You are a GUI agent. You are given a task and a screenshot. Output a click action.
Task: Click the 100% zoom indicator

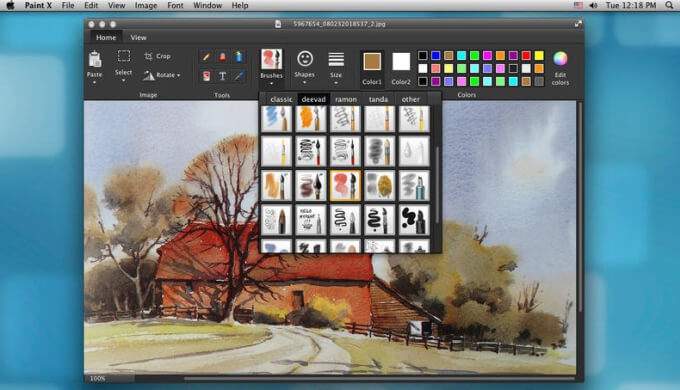pyautogui.click(x=97, y=379)
